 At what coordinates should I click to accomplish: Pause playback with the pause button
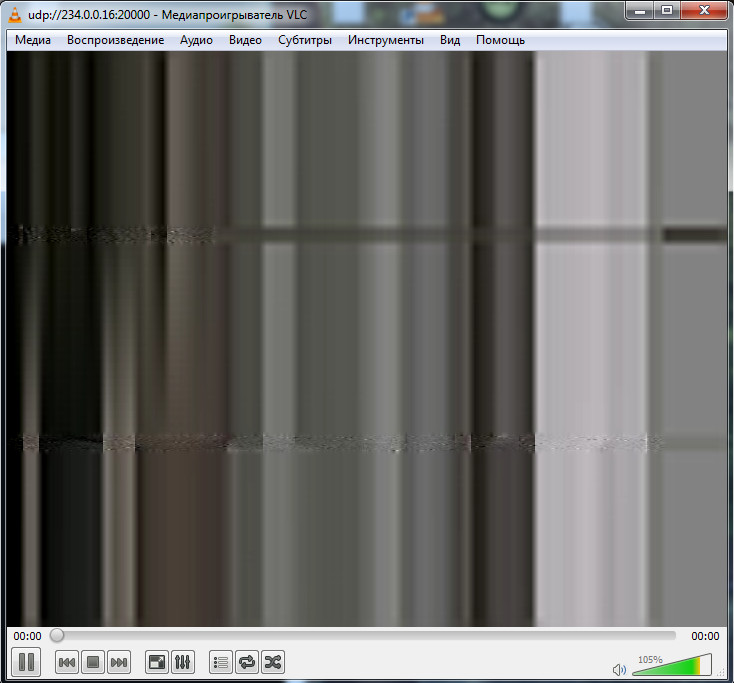[x=26, y=662]
